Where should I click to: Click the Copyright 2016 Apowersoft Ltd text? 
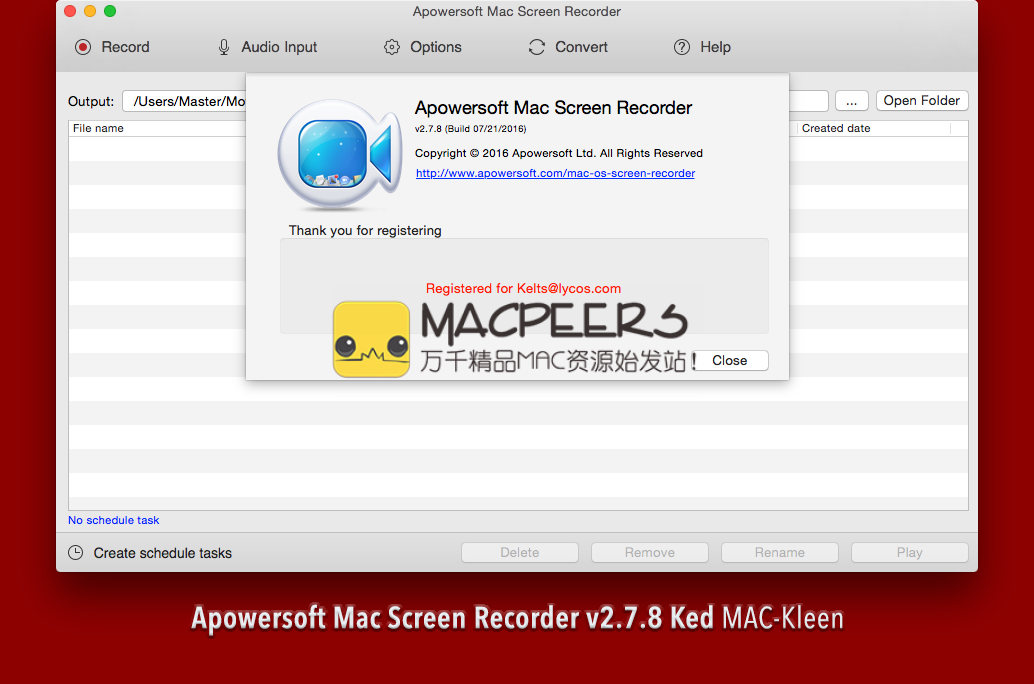tap(559, 153)
